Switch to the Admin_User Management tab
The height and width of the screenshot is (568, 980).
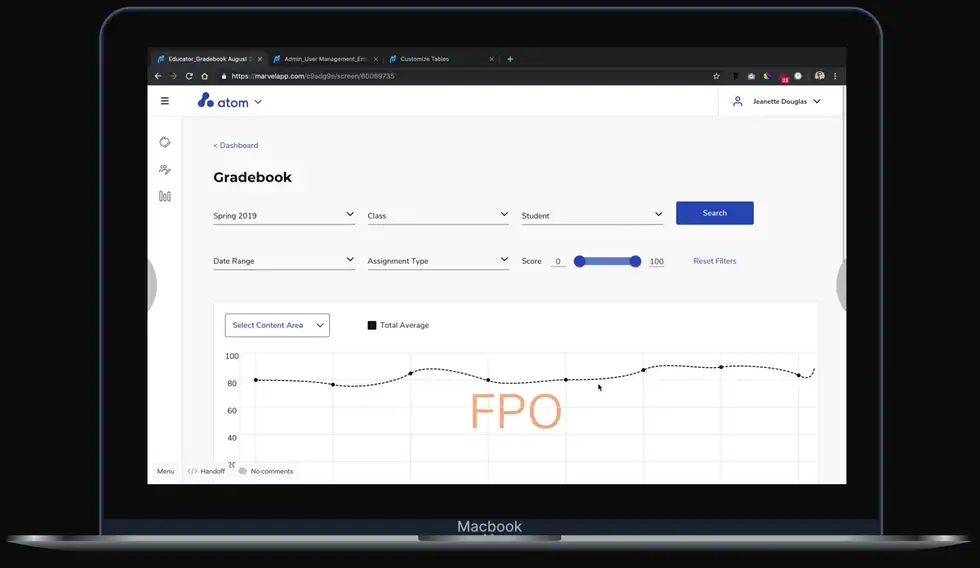click(x=325, y=59)
